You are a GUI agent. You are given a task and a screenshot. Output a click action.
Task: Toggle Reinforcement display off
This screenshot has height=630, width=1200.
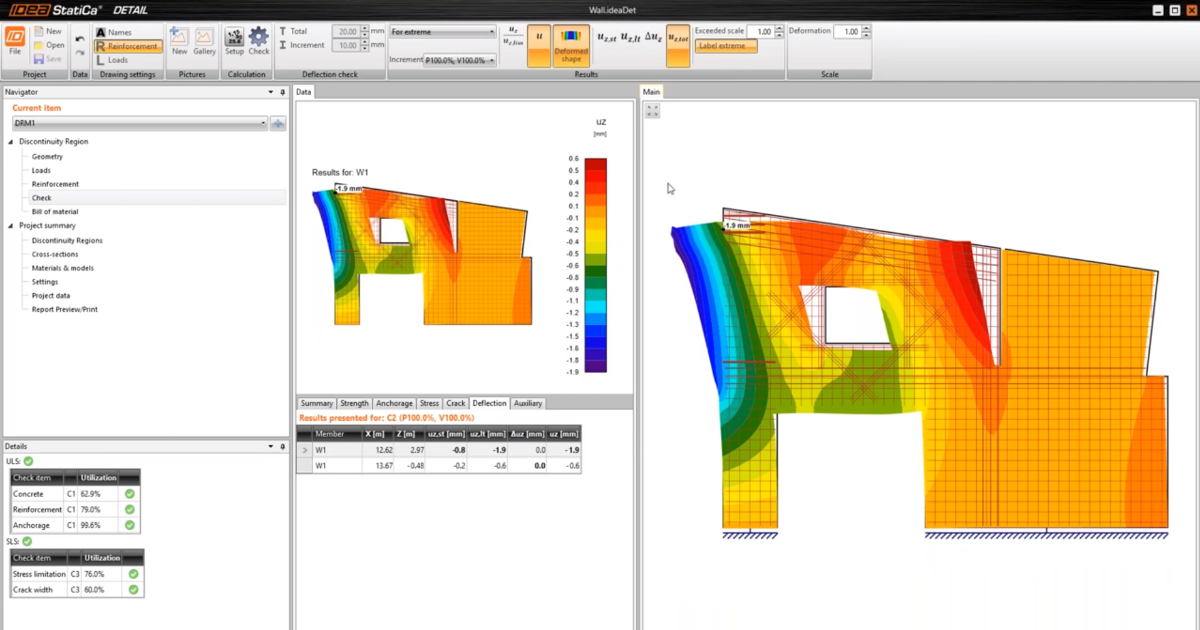[x=127, y=47]
